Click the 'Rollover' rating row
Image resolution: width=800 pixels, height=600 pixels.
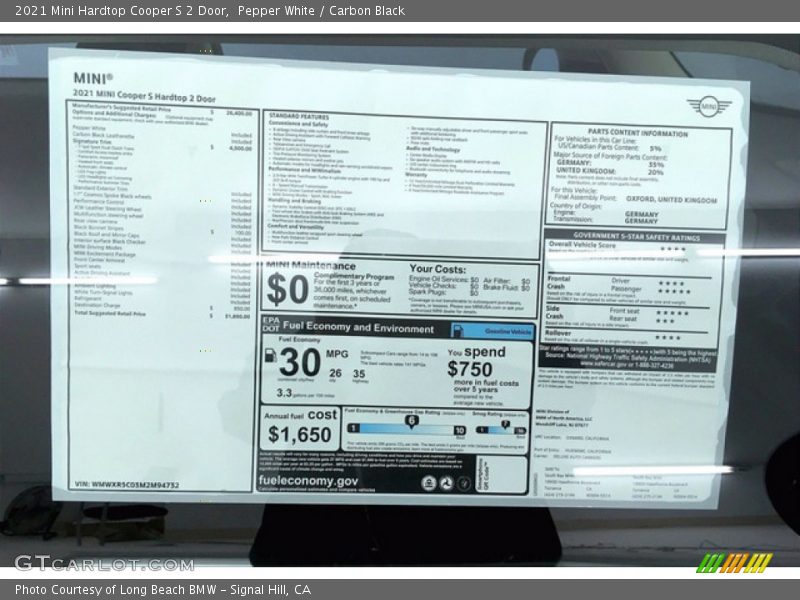(626, 335)
